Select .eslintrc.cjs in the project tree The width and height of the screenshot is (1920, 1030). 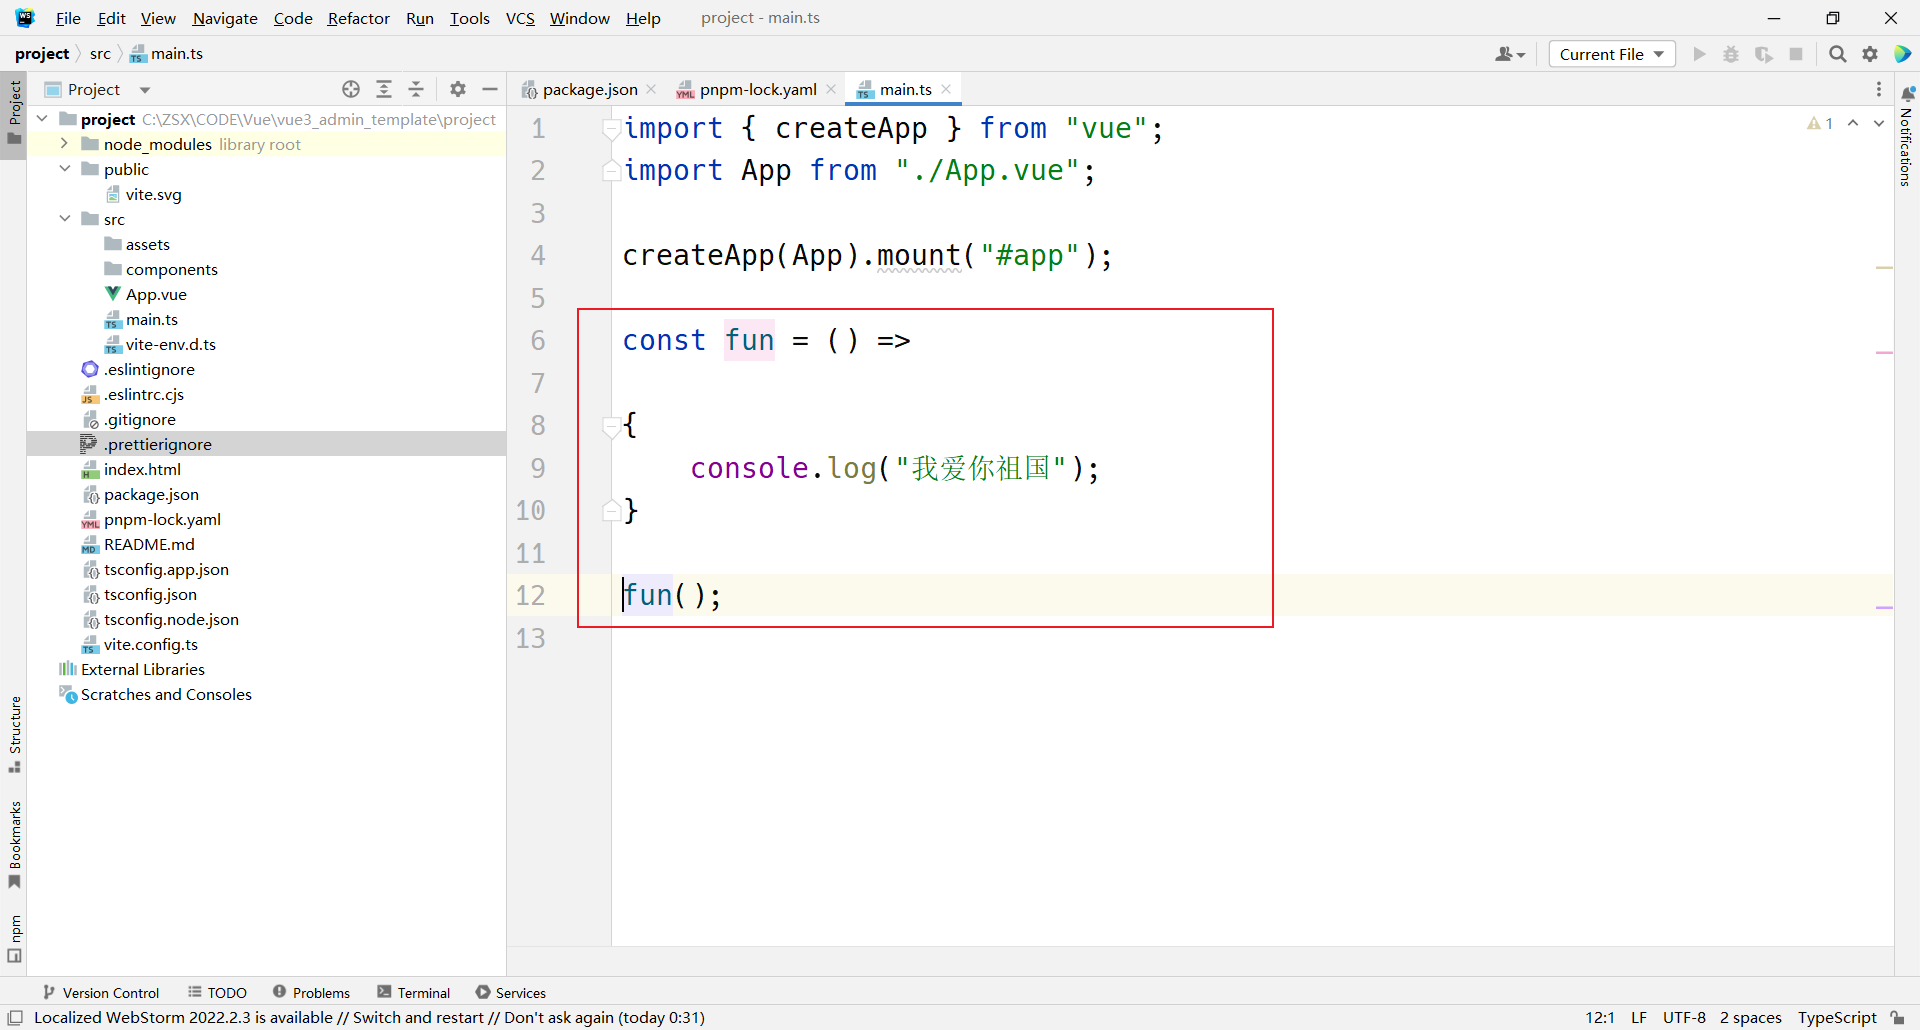click(x=144, y=394)
